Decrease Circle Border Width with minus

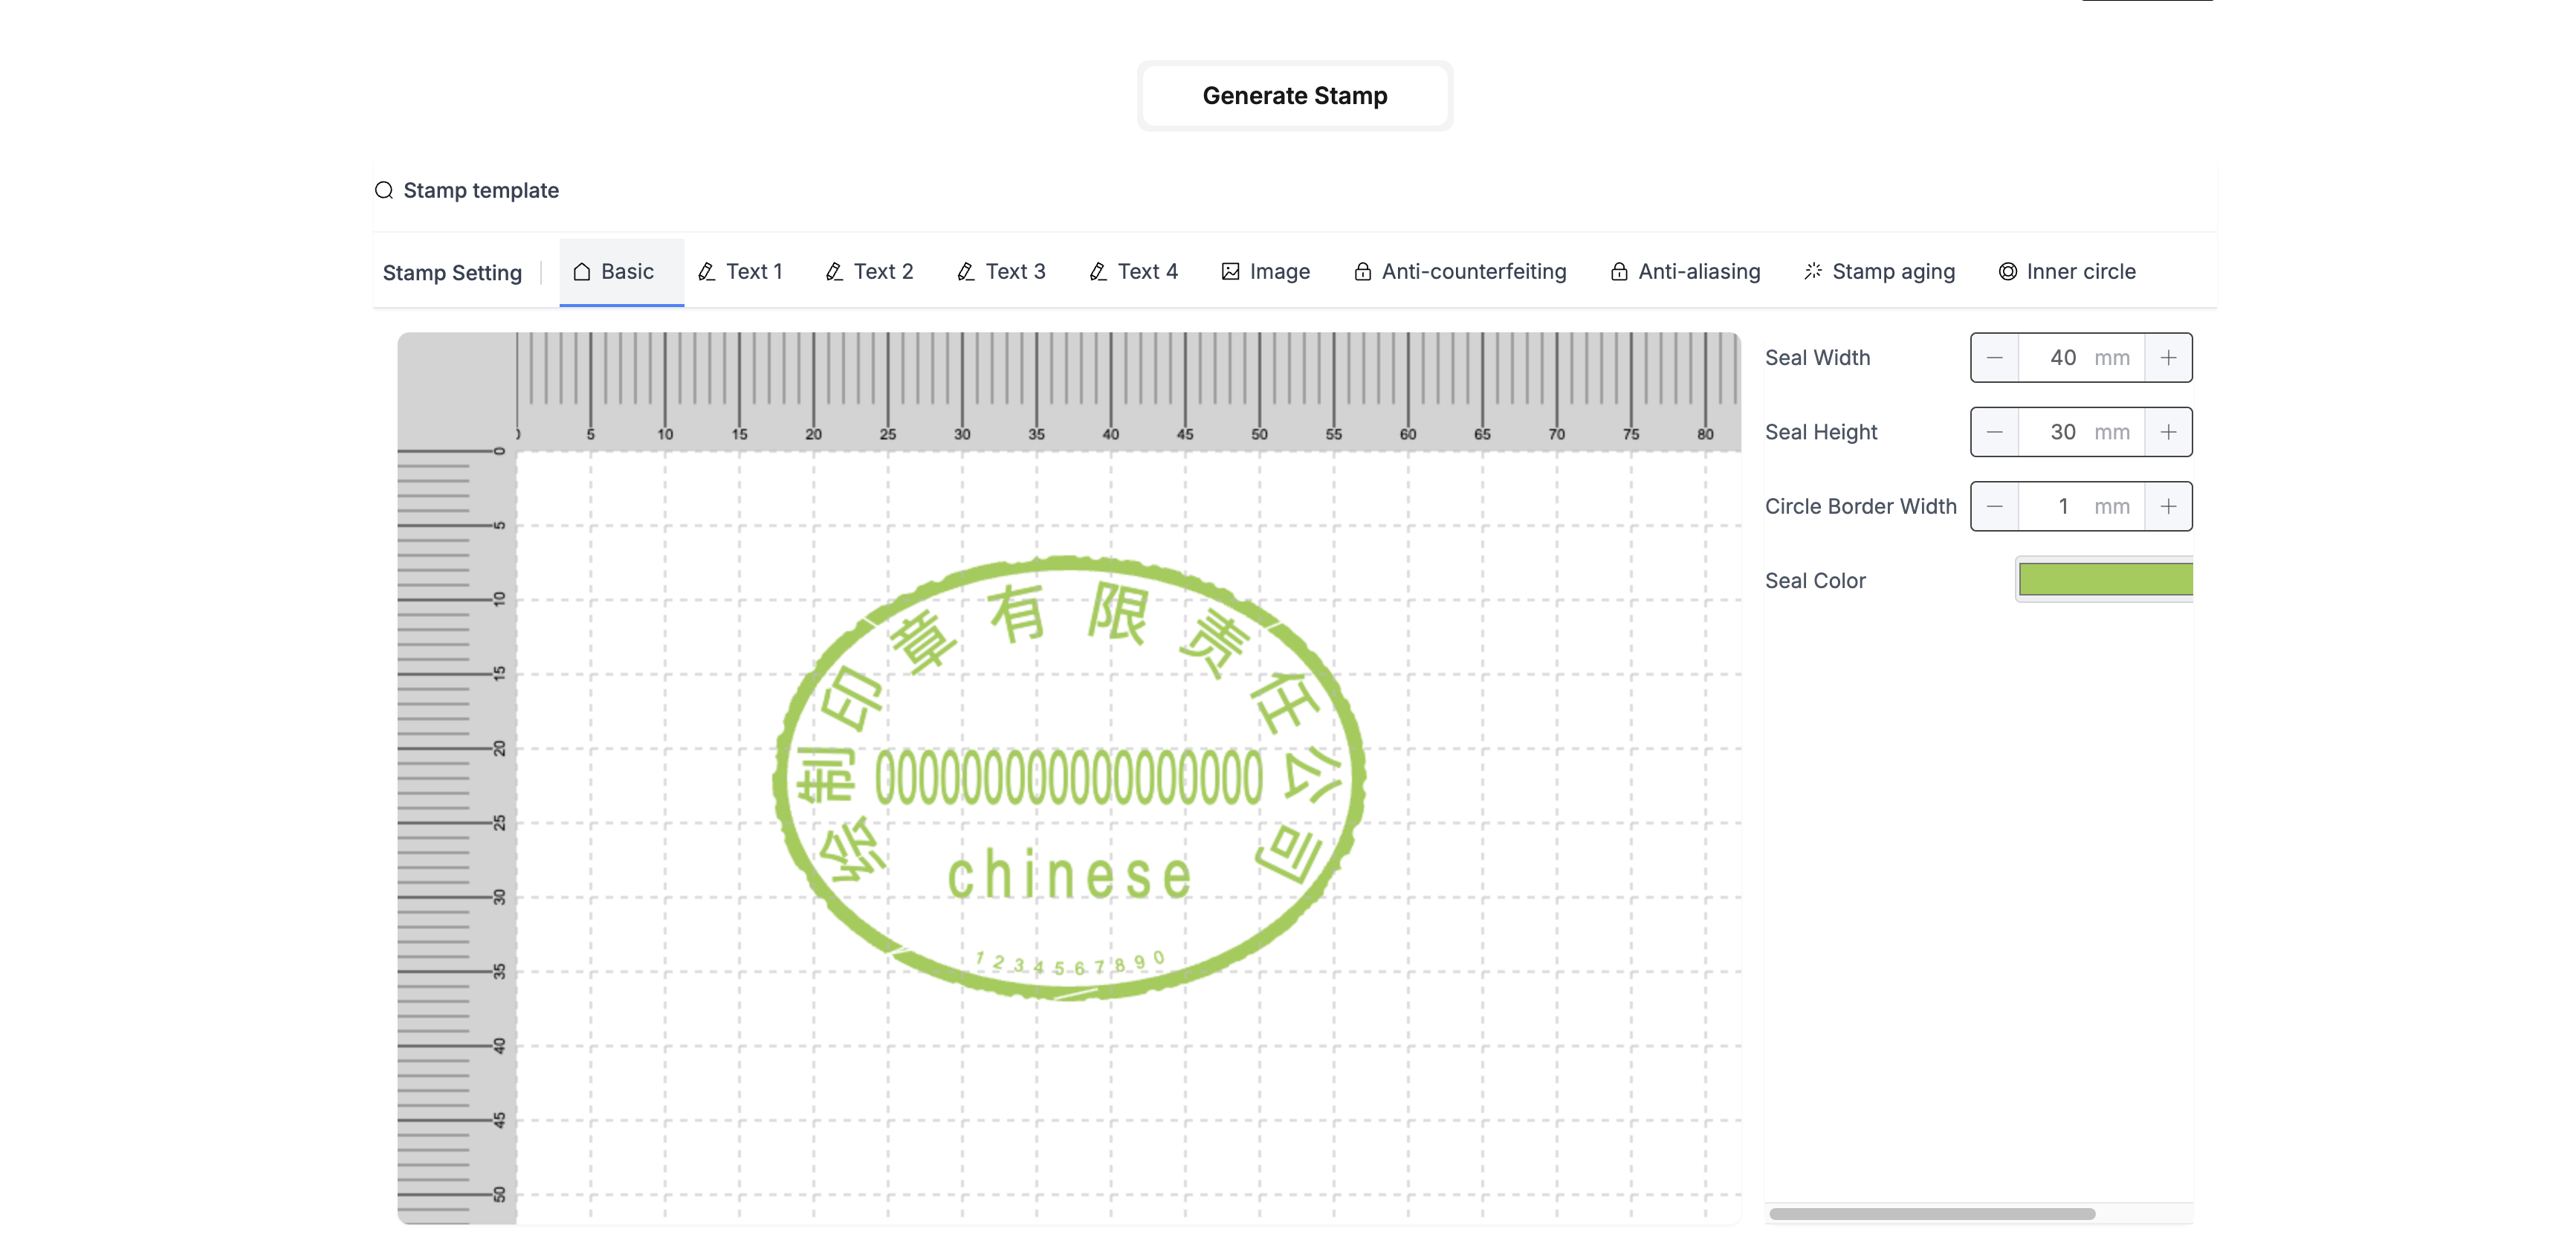coord(1994,507)
